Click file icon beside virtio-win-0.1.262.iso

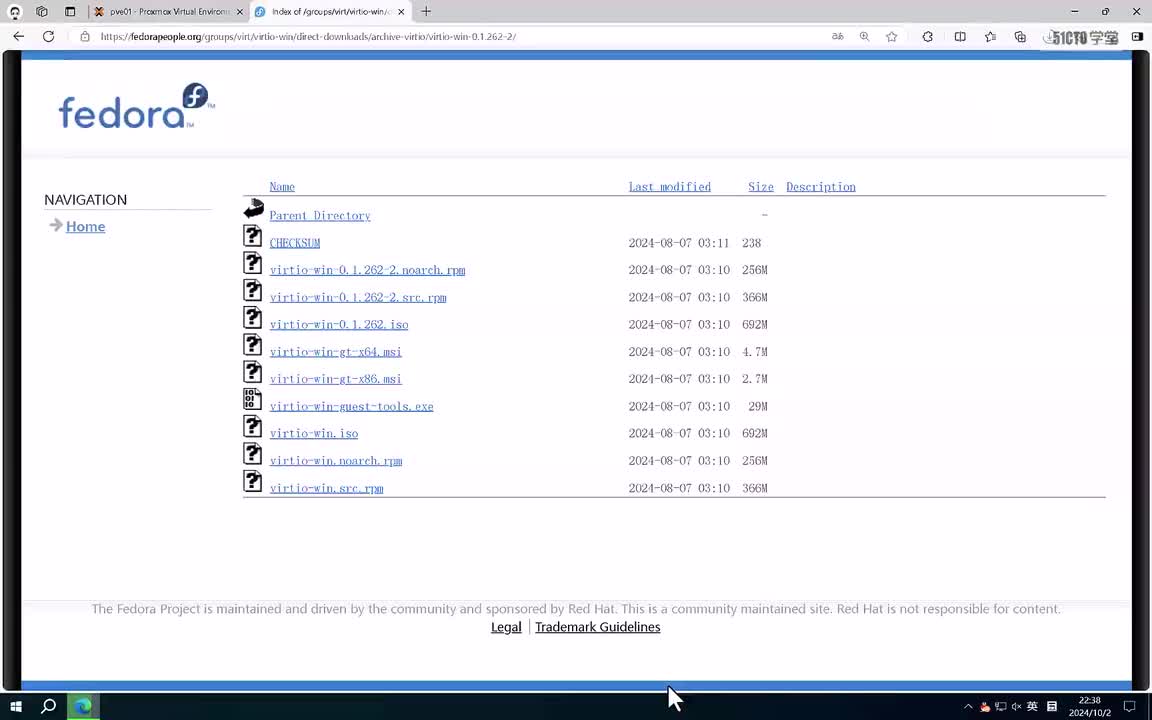253,317
